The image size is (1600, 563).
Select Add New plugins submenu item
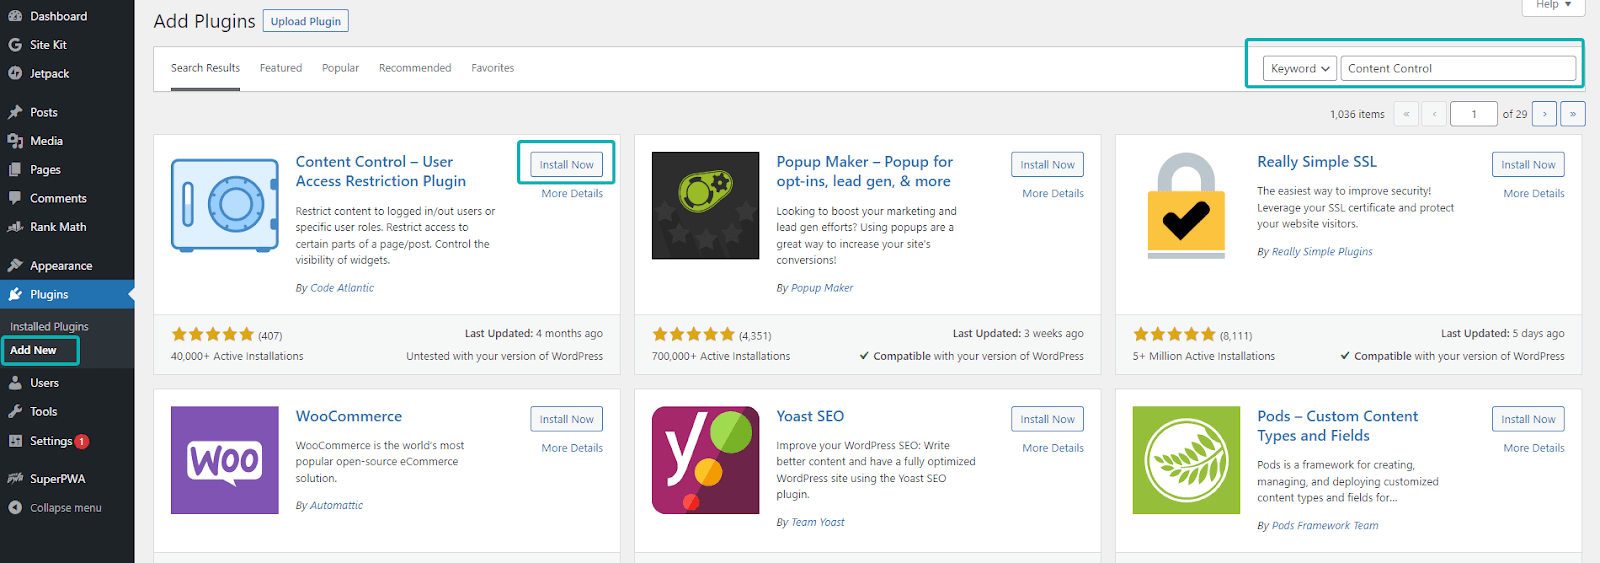(x=33, y=350)
